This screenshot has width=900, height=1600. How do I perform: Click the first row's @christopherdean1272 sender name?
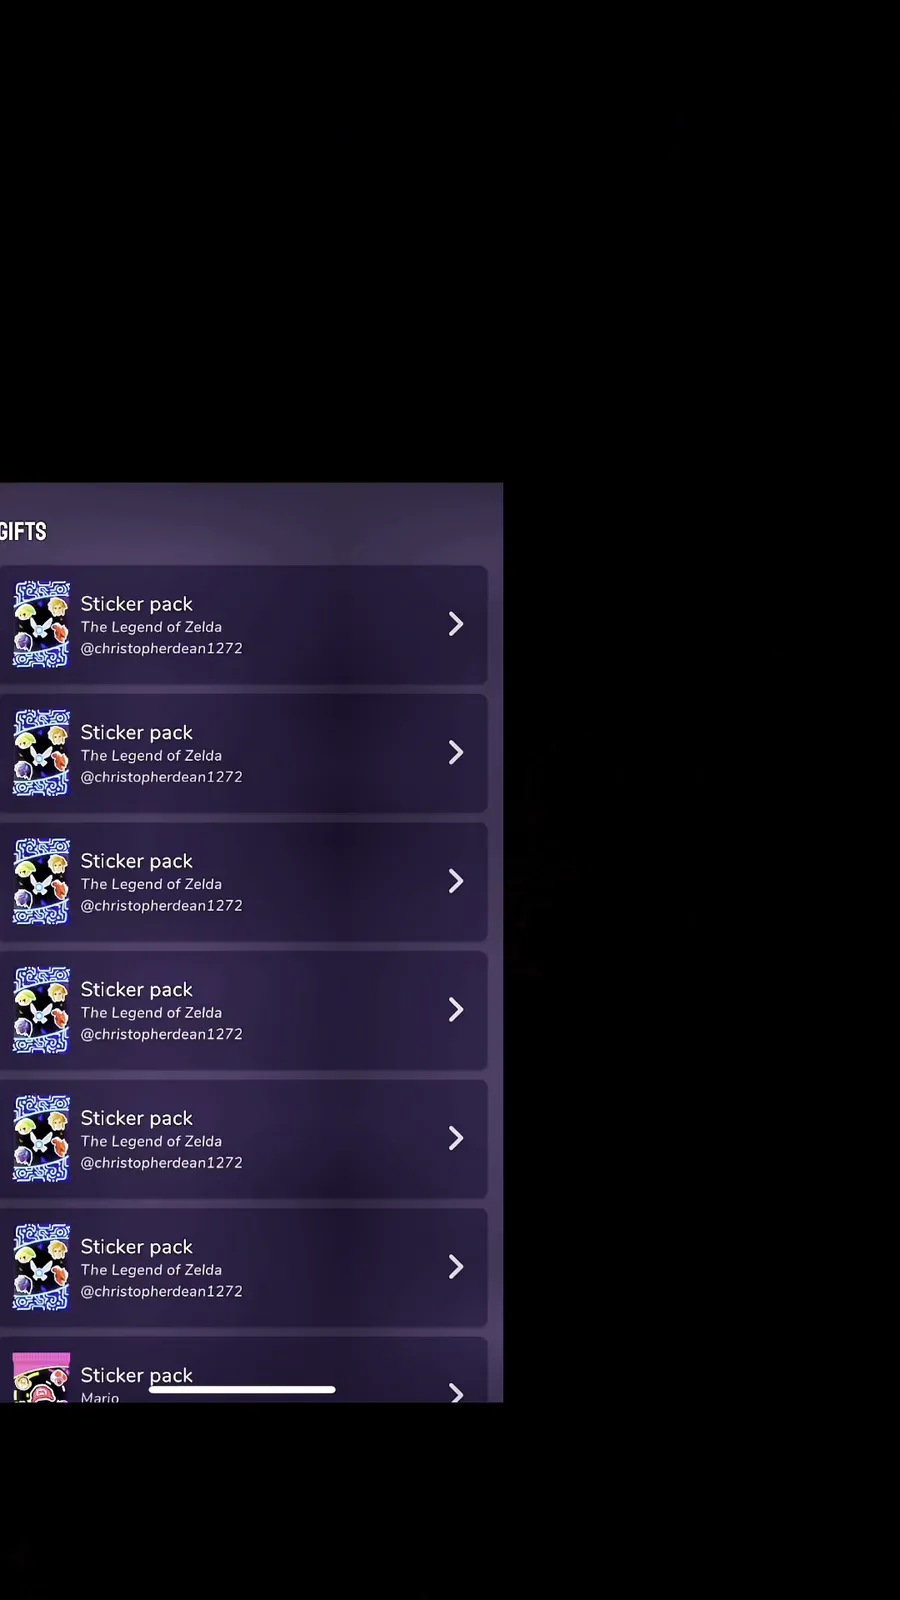click(162, 648)
